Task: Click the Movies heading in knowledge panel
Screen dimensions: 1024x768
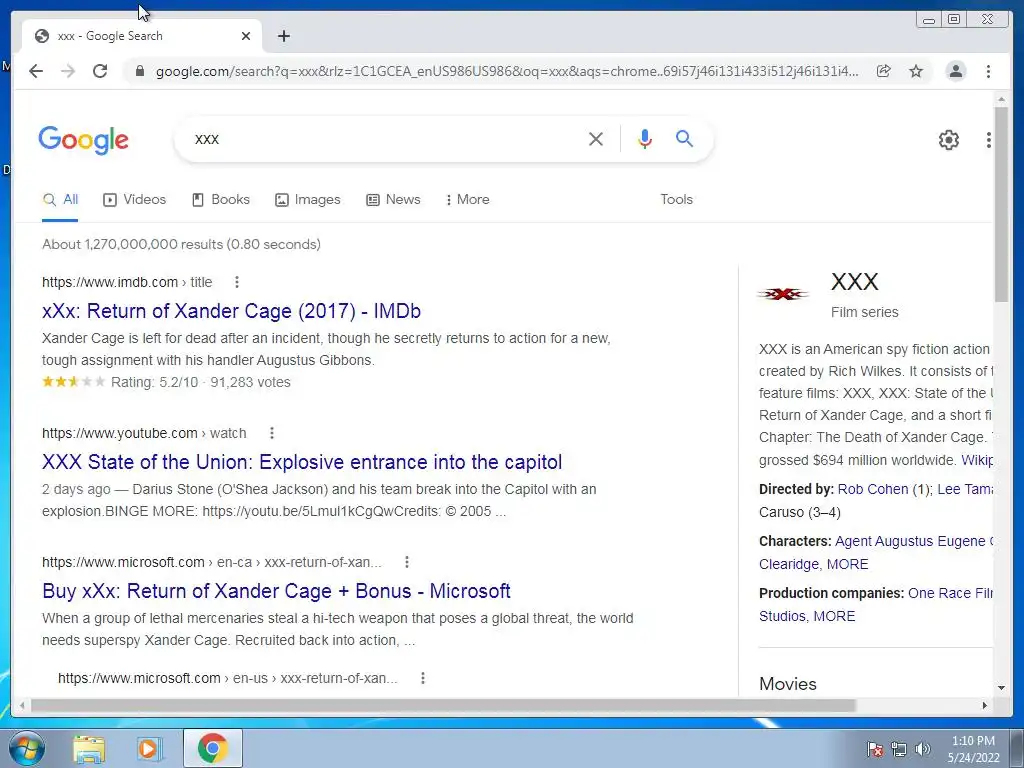Action: click(788, 684)
